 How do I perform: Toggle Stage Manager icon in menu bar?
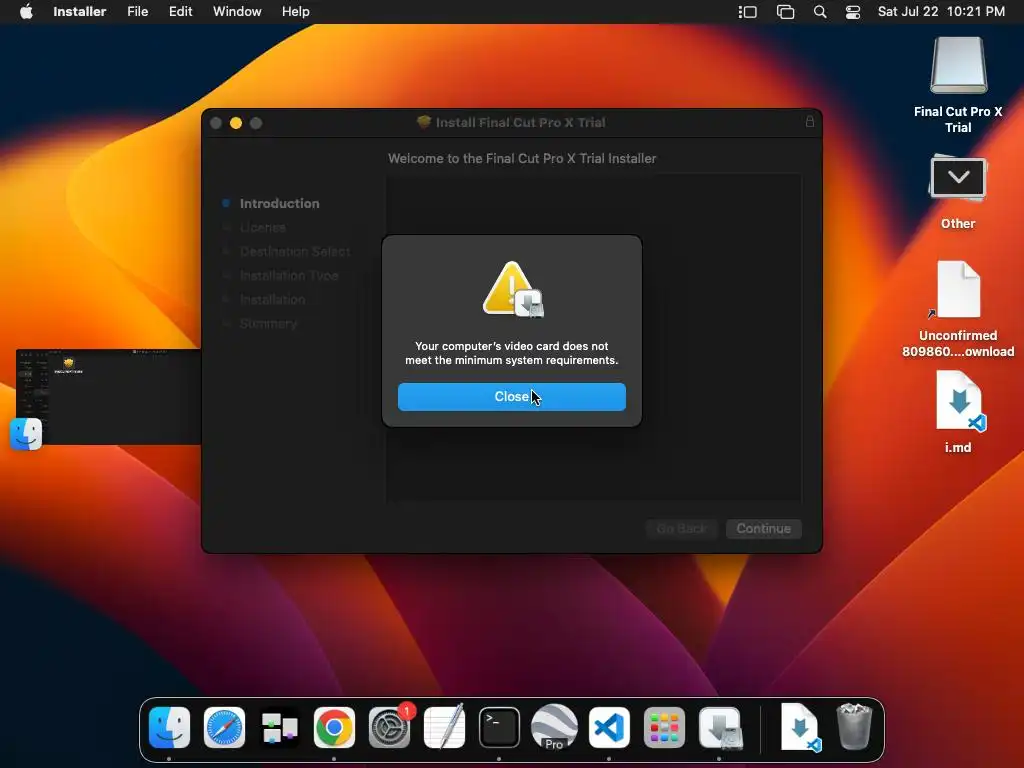click(x=747, y=12)
